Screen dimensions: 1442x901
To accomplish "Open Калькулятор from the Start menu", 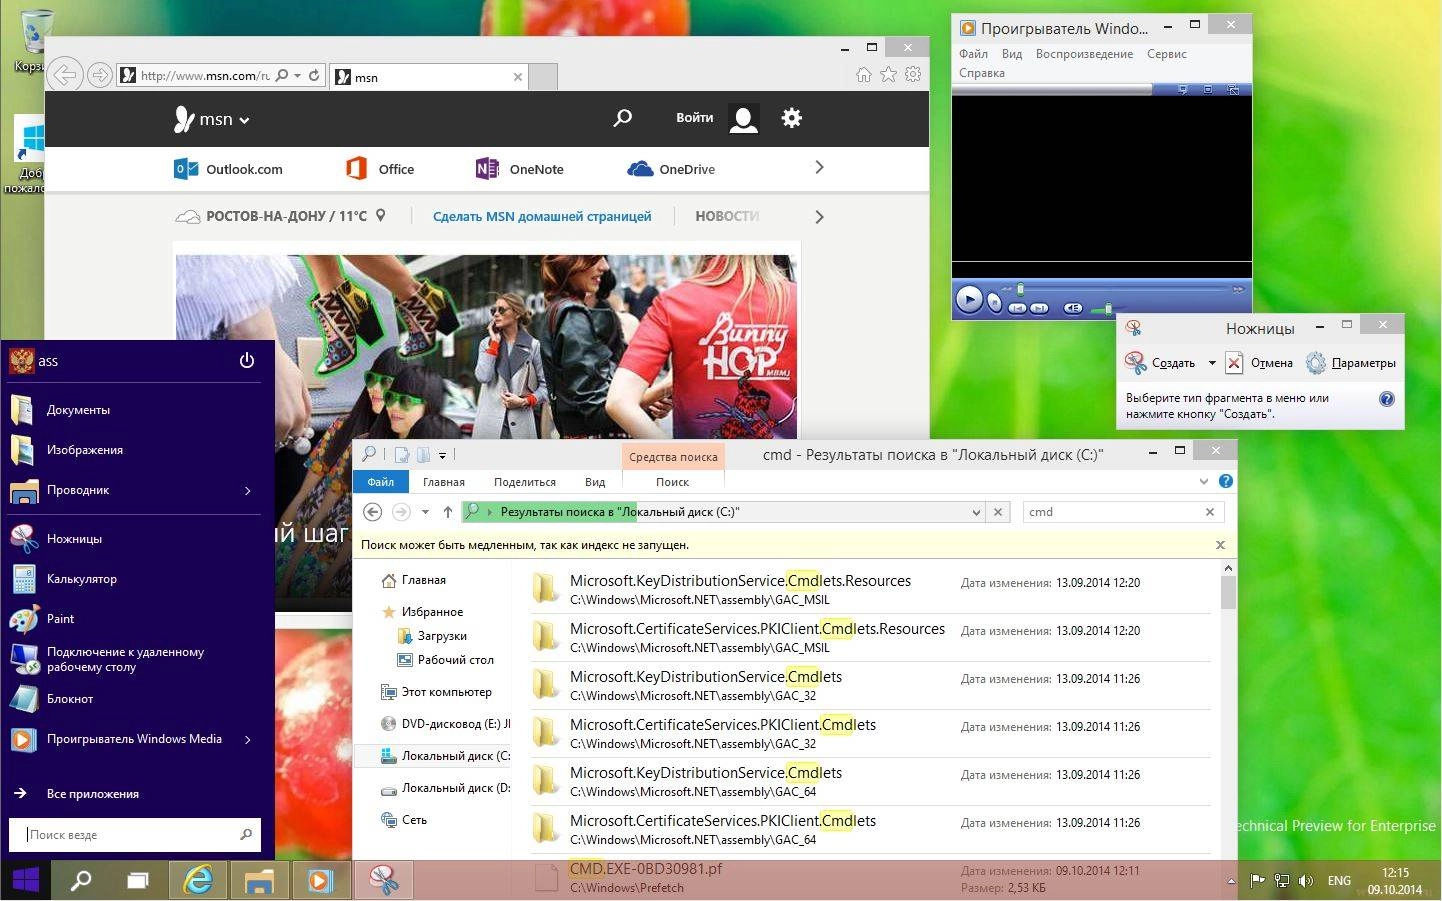I will click(137, 578).
